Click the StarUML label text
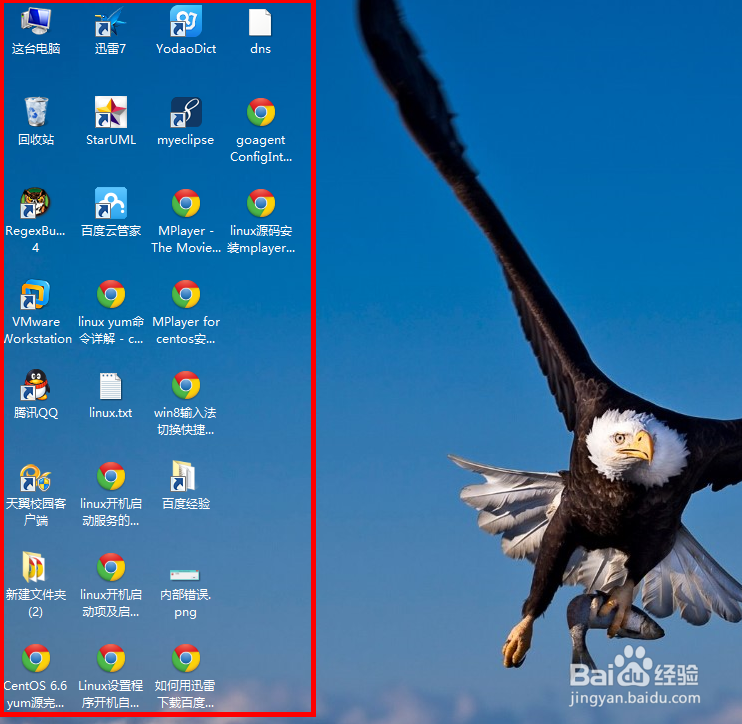Image resolution: width=742 pixels, height=724 pixels. [111, 140]
